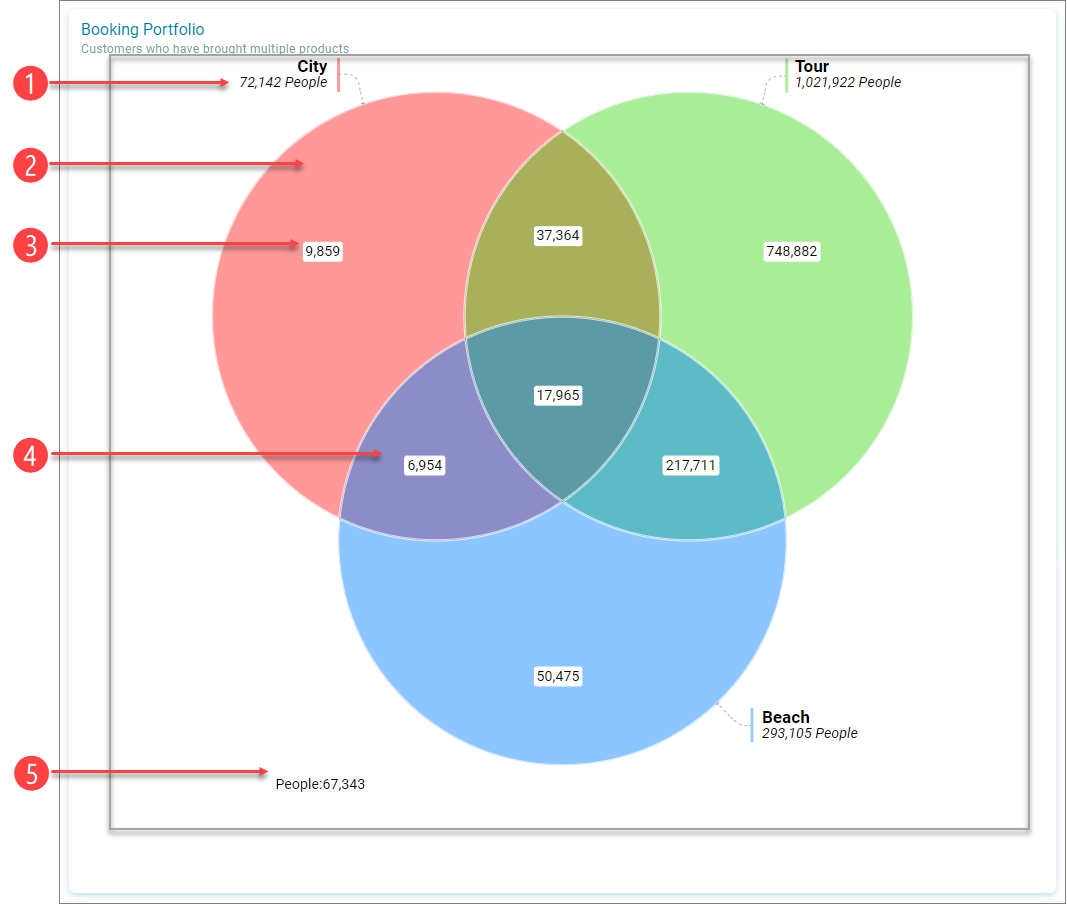Click the 37,364 City and Tour intersection value

(558, 236)
